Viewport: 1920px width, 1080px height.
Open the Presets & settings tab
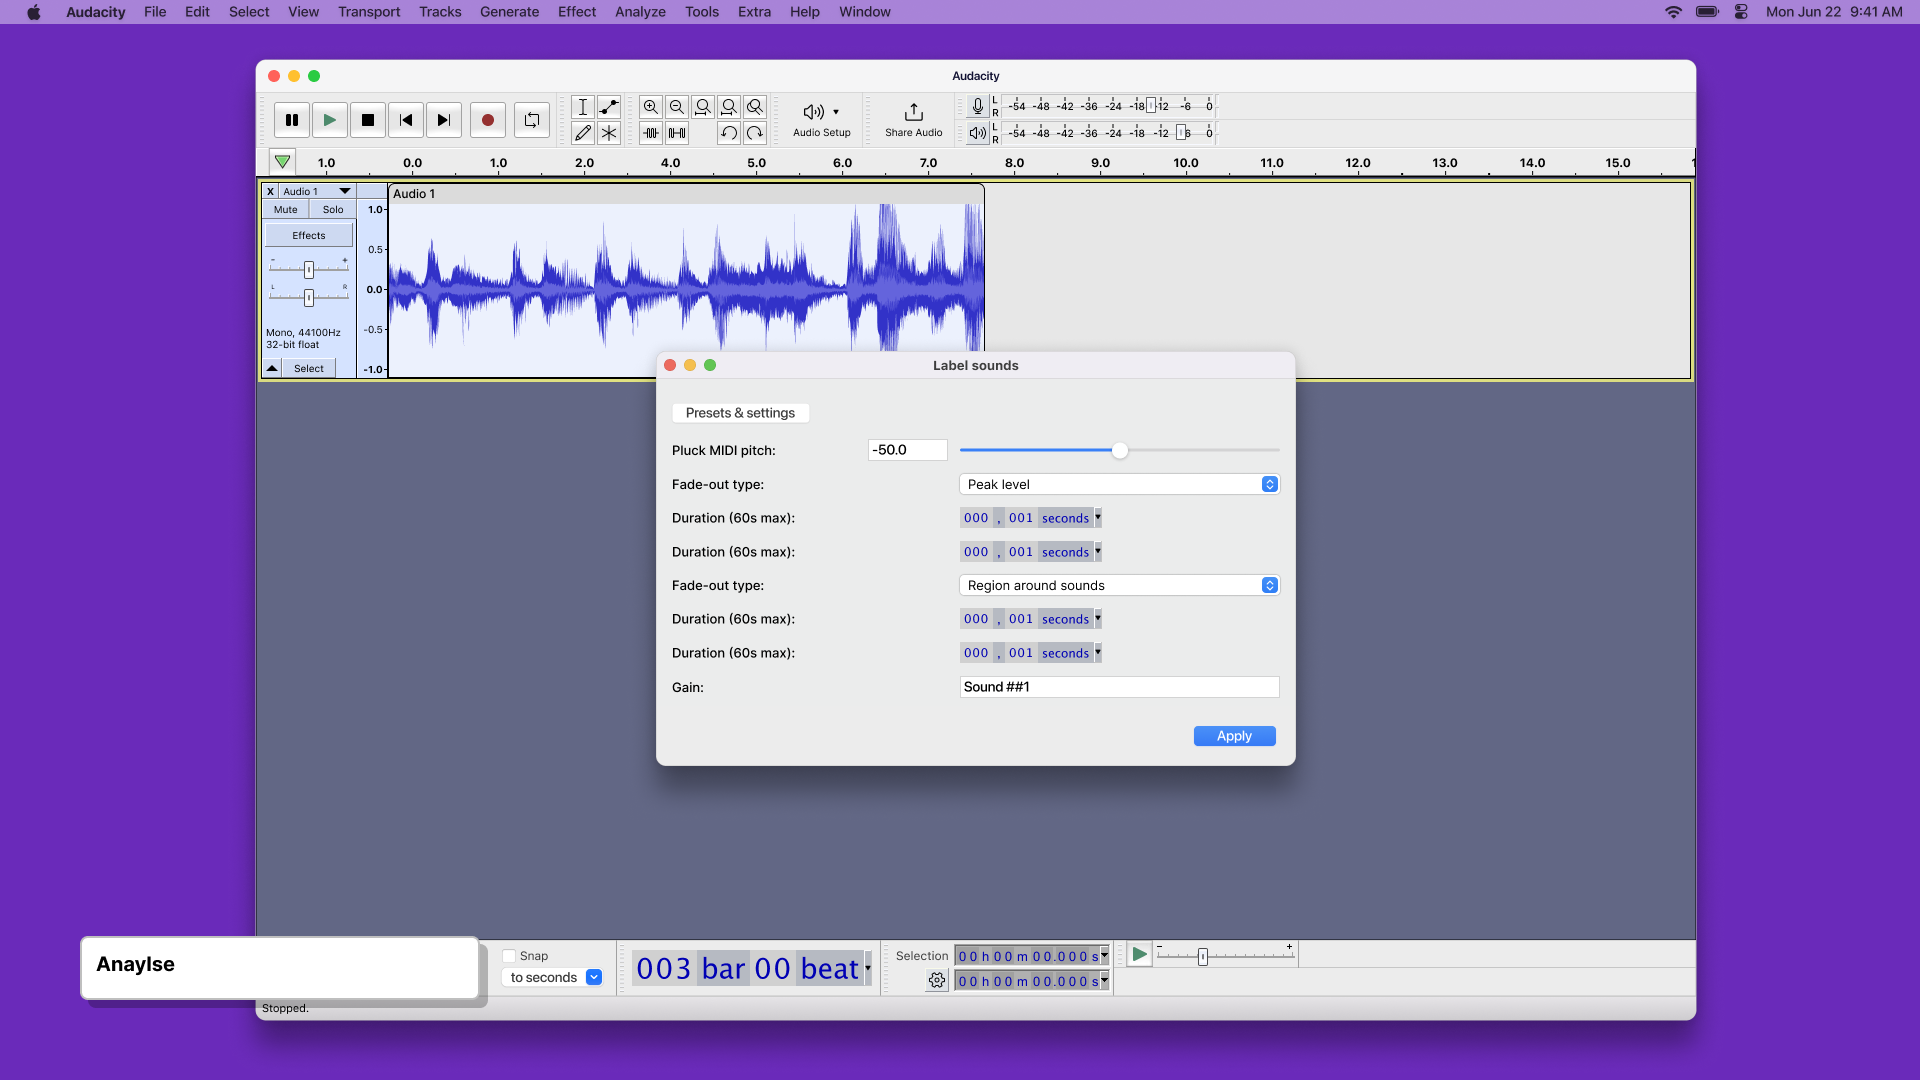740,412
